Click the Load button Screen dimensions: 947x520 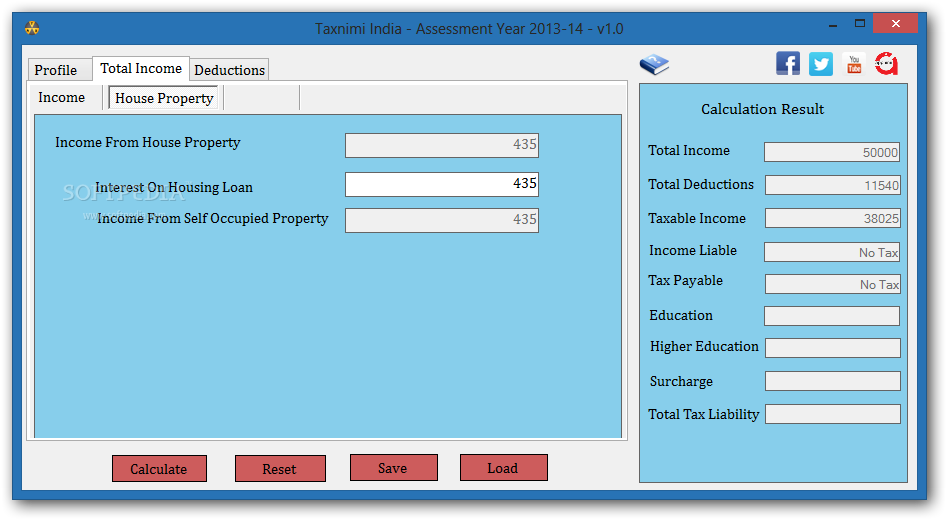pyautogui.click(x=503, y=468)
